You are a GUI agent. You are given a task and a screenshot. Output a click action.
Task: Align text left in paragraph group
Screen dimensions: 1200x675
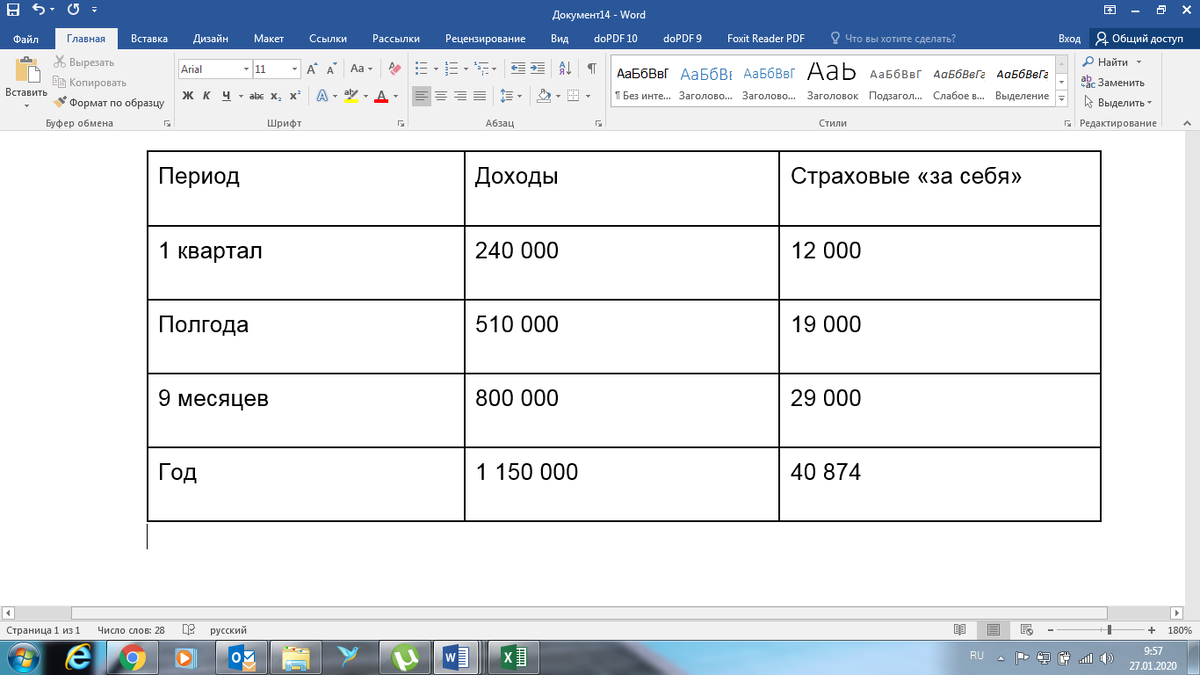pyautogui.click(x=422, y=96)
